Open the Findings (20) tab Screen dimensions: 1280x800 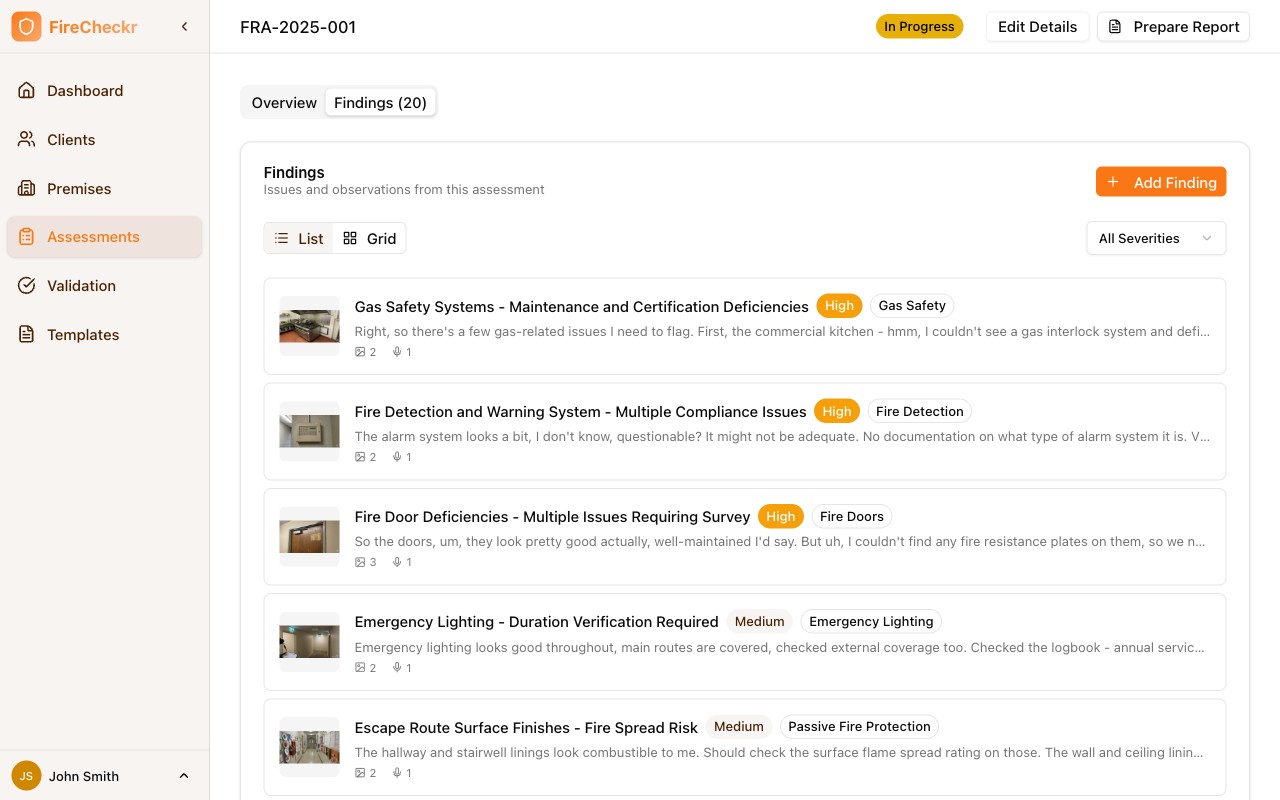point(380,102)
